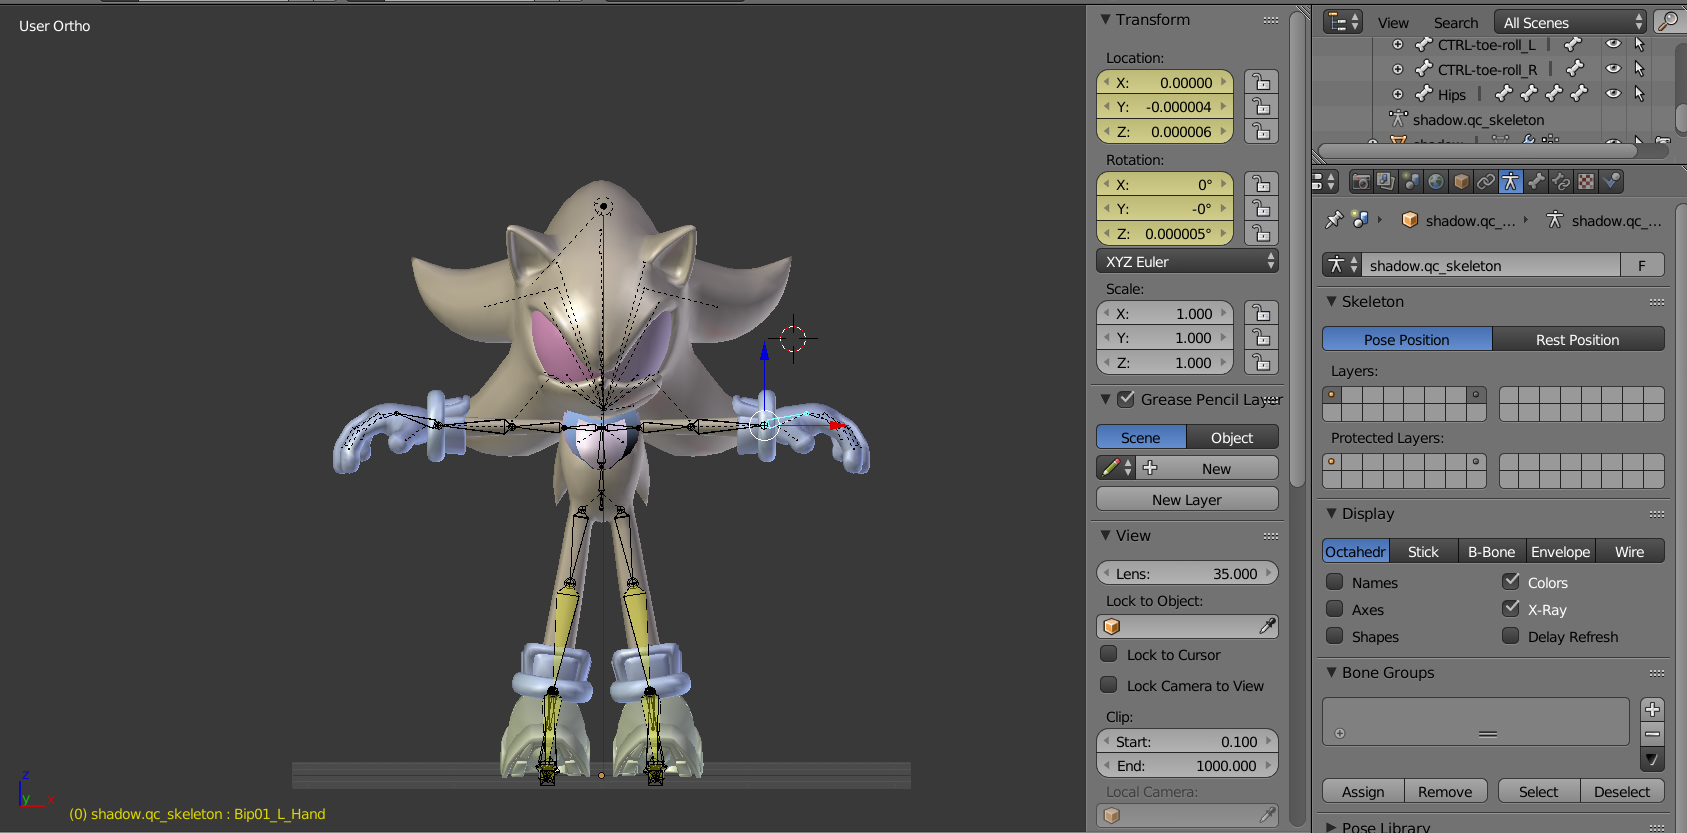Set bone display to B-Bone
Screen dimensions: 1687x833
point(1491,552)
